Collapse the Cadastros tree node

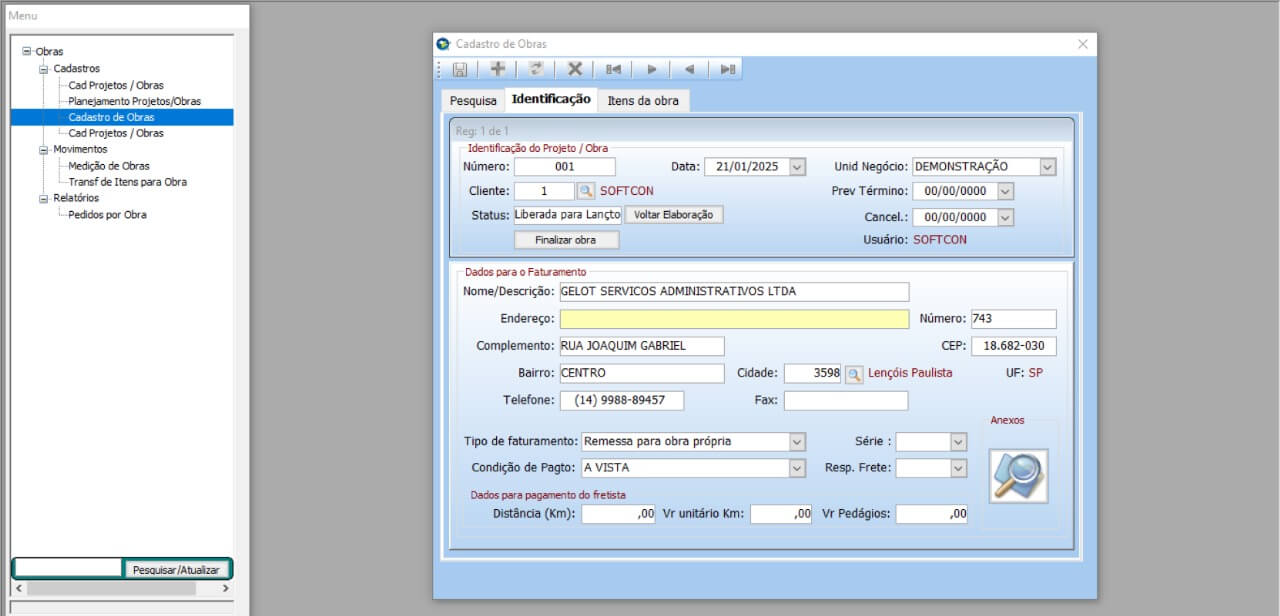click(x=43, y=69)
